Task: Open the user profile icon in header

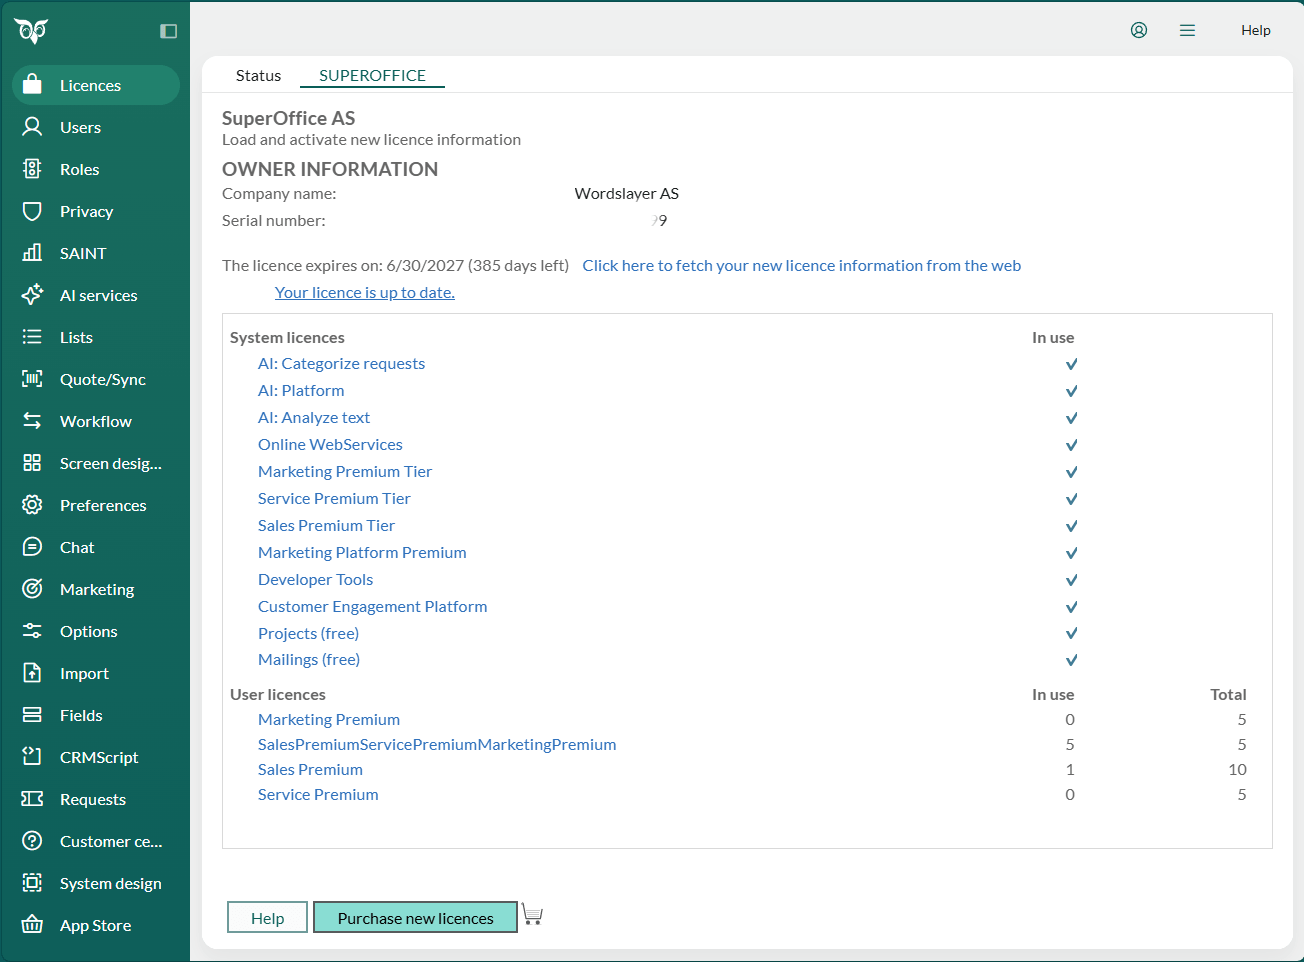Action: click(x=1139, y=30)
